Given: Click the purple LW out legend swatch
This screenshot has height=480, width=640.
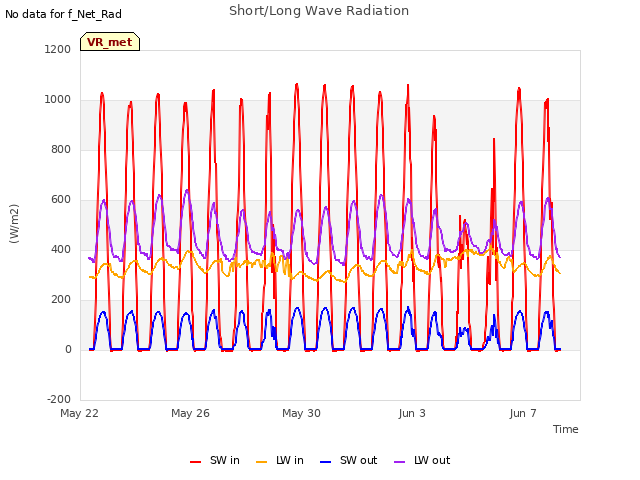Looking at the screenshot, I should tap(399, 462).
